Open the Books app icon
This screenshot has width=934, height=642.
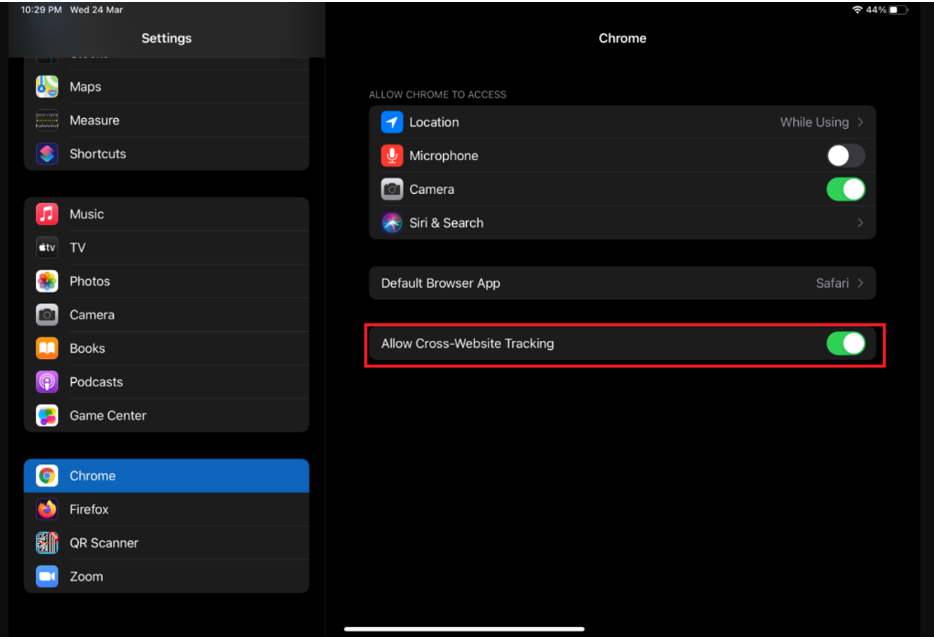[47, 348]
